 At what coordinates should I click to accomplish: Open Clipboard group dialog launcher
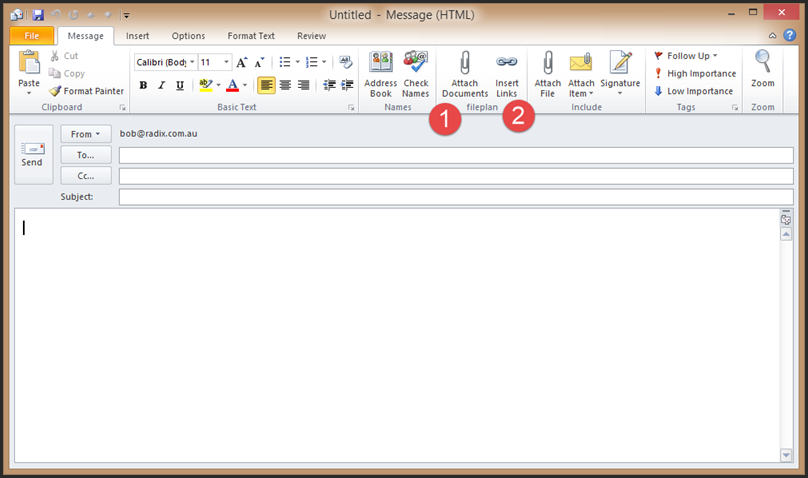tap(123, 108)
